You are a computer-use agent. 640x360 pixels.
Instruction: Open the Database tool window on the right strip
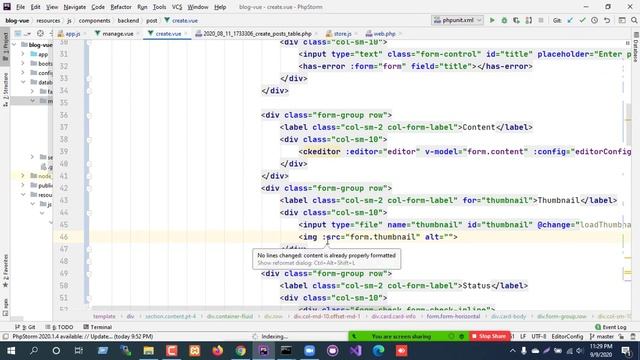pos(636,47)
